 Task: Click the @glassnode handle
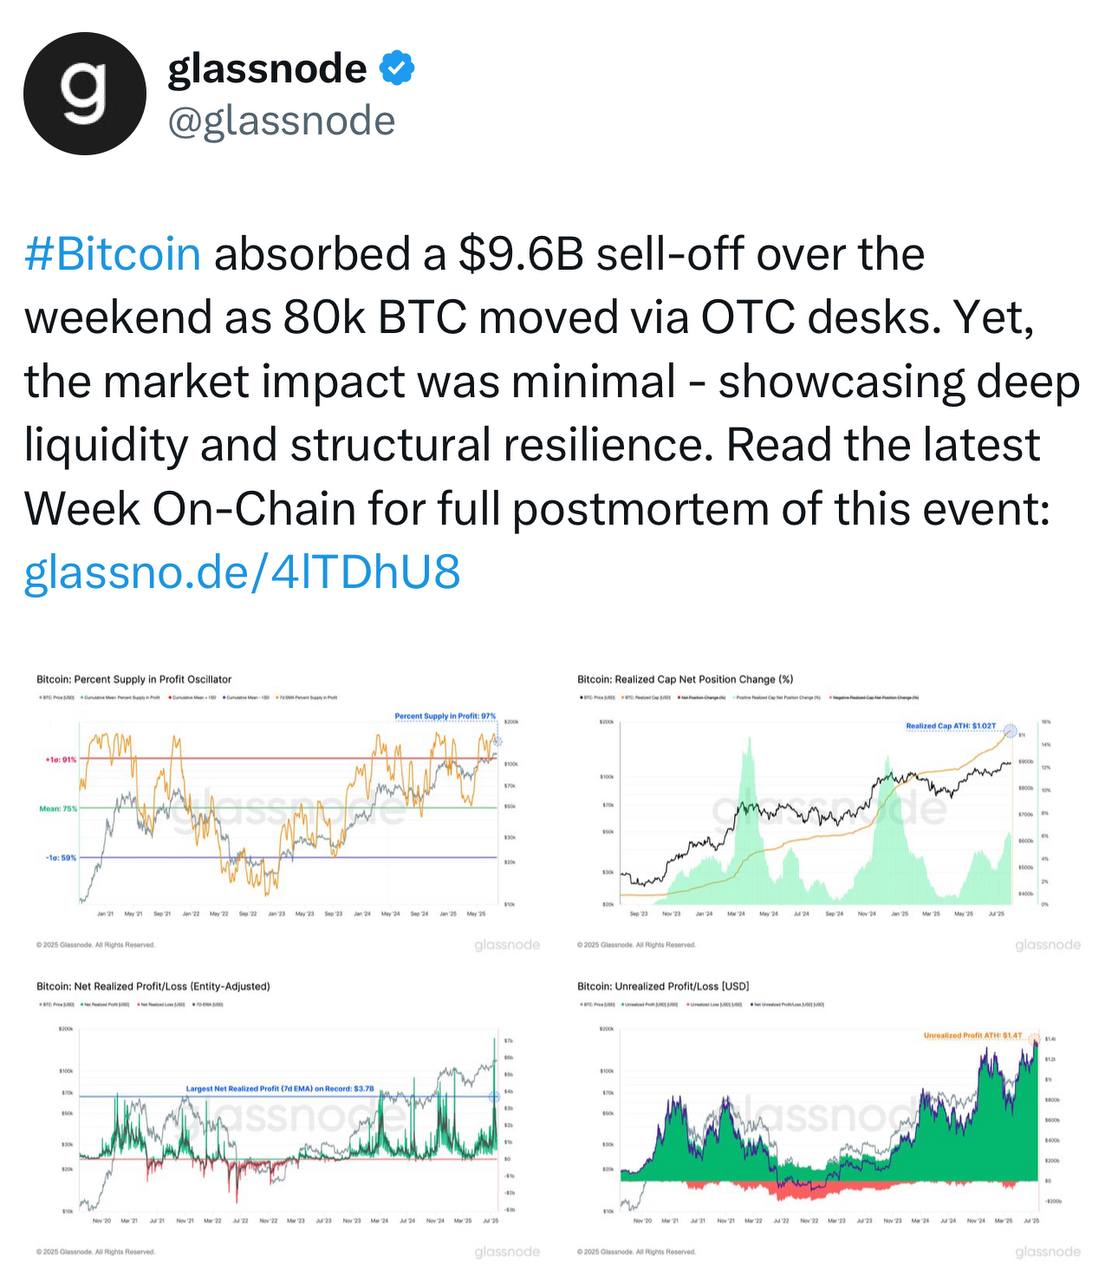click(281, 121)
